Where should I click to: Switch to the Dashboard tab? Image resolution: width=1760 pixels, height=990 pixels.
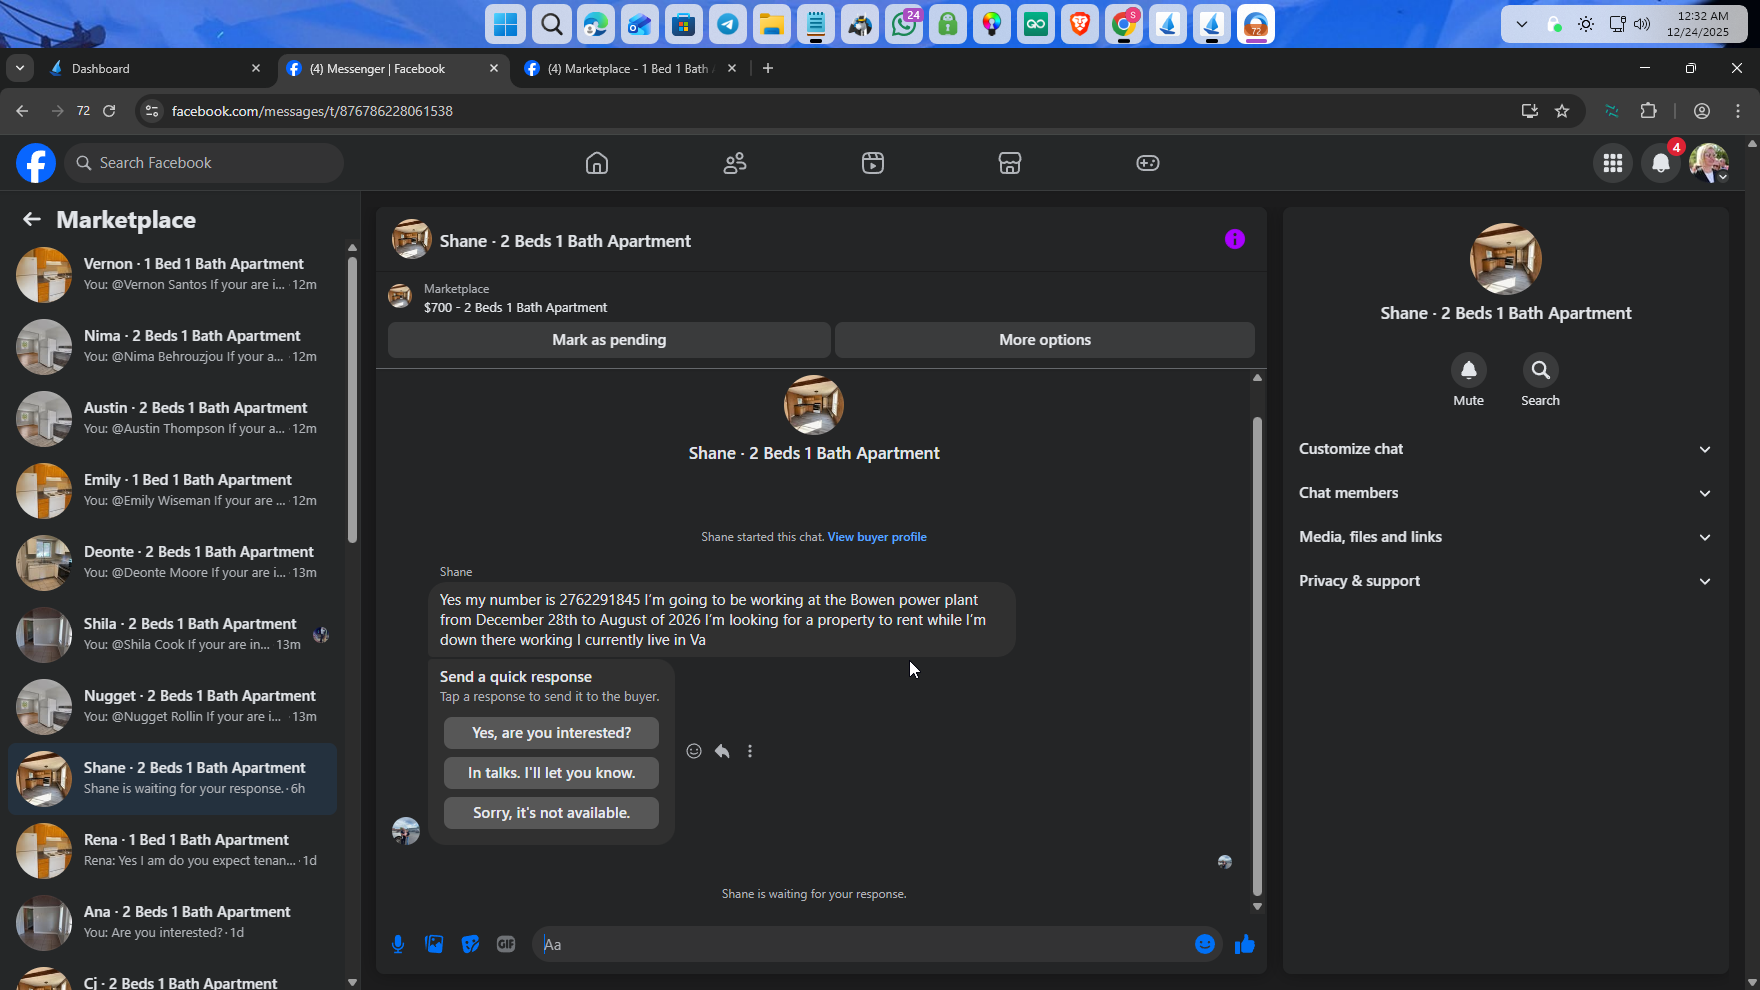[155, 69]
